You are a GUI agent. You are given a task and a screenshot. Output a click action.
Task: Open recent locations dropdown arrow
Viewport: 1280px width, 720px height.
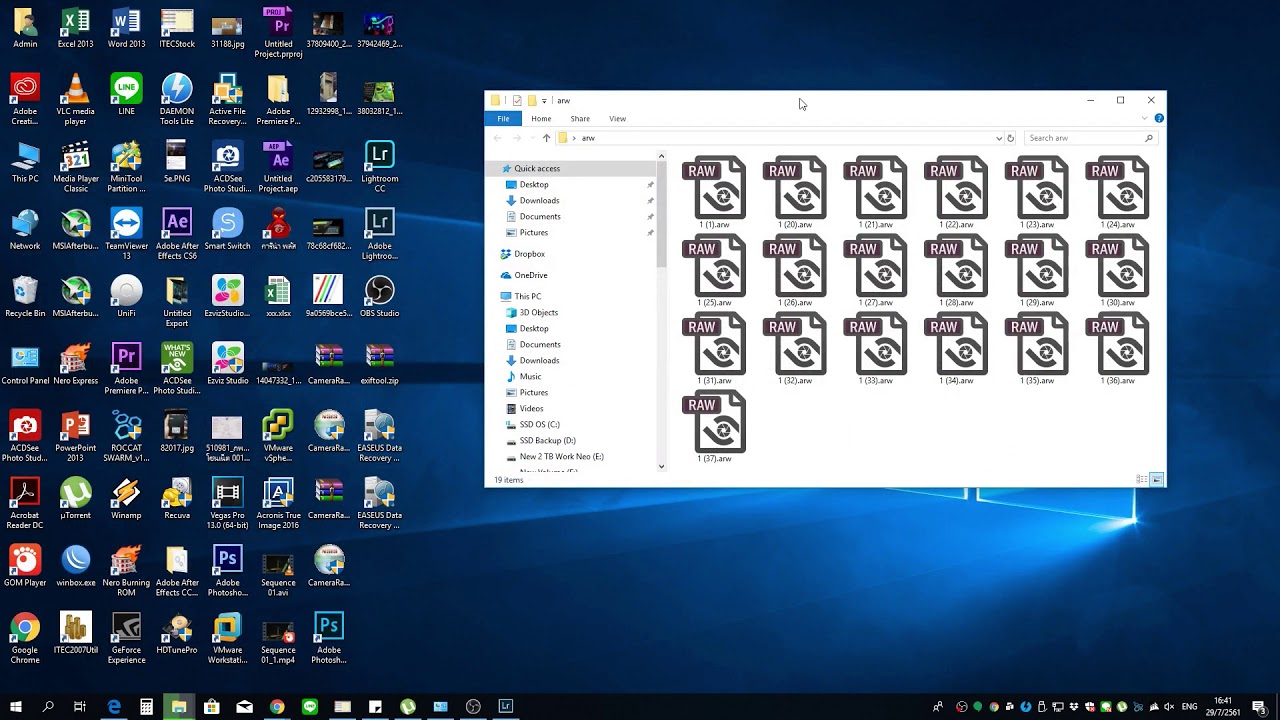(531, 138)
